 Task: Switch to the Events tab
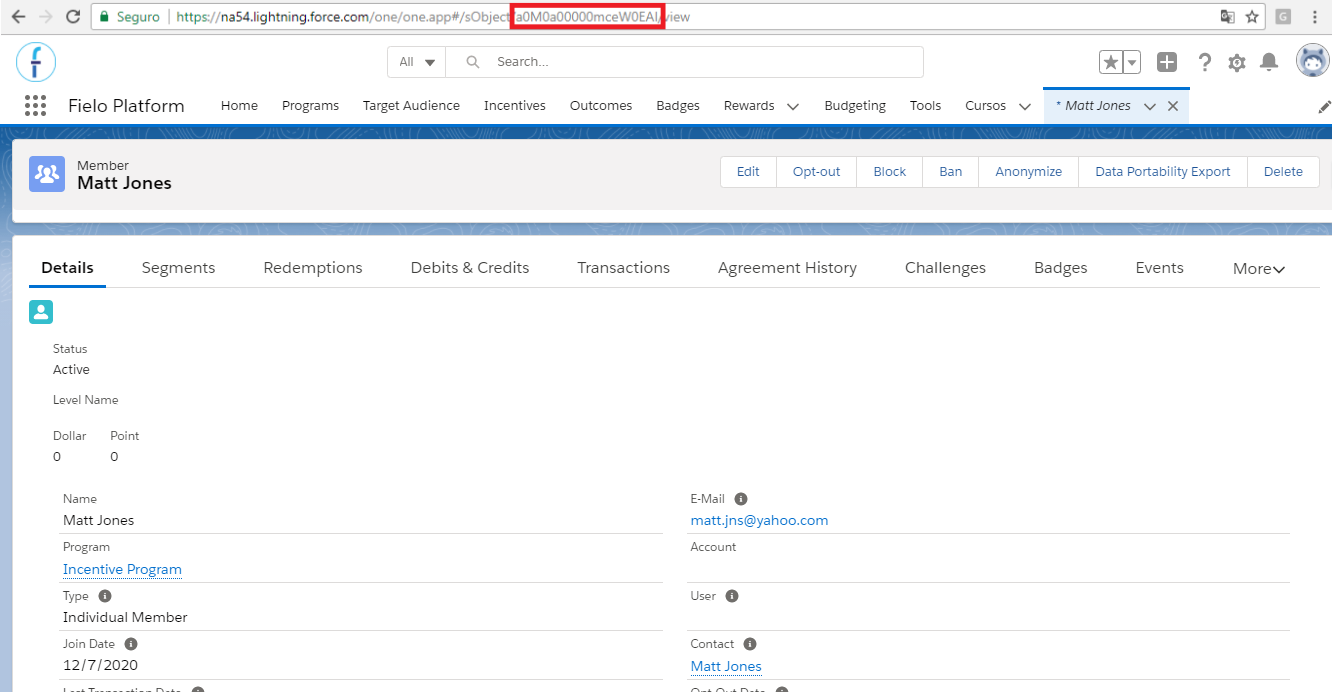tap(1160, 268)
